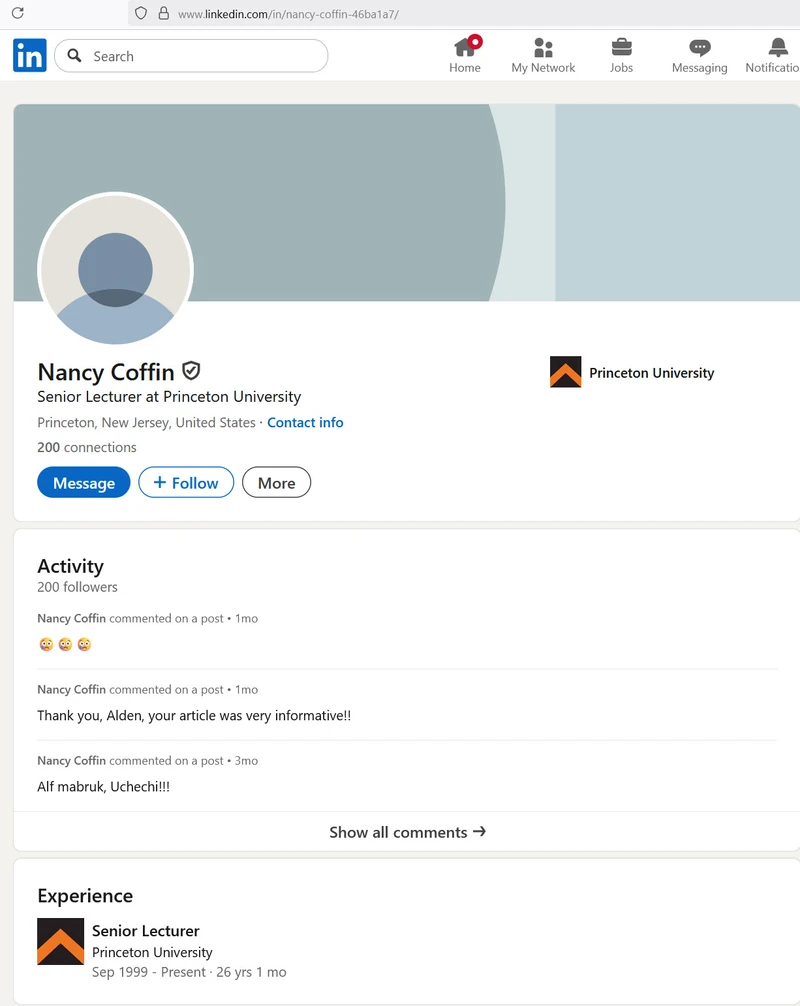Message Nancy Coffin

click(83, 482)
